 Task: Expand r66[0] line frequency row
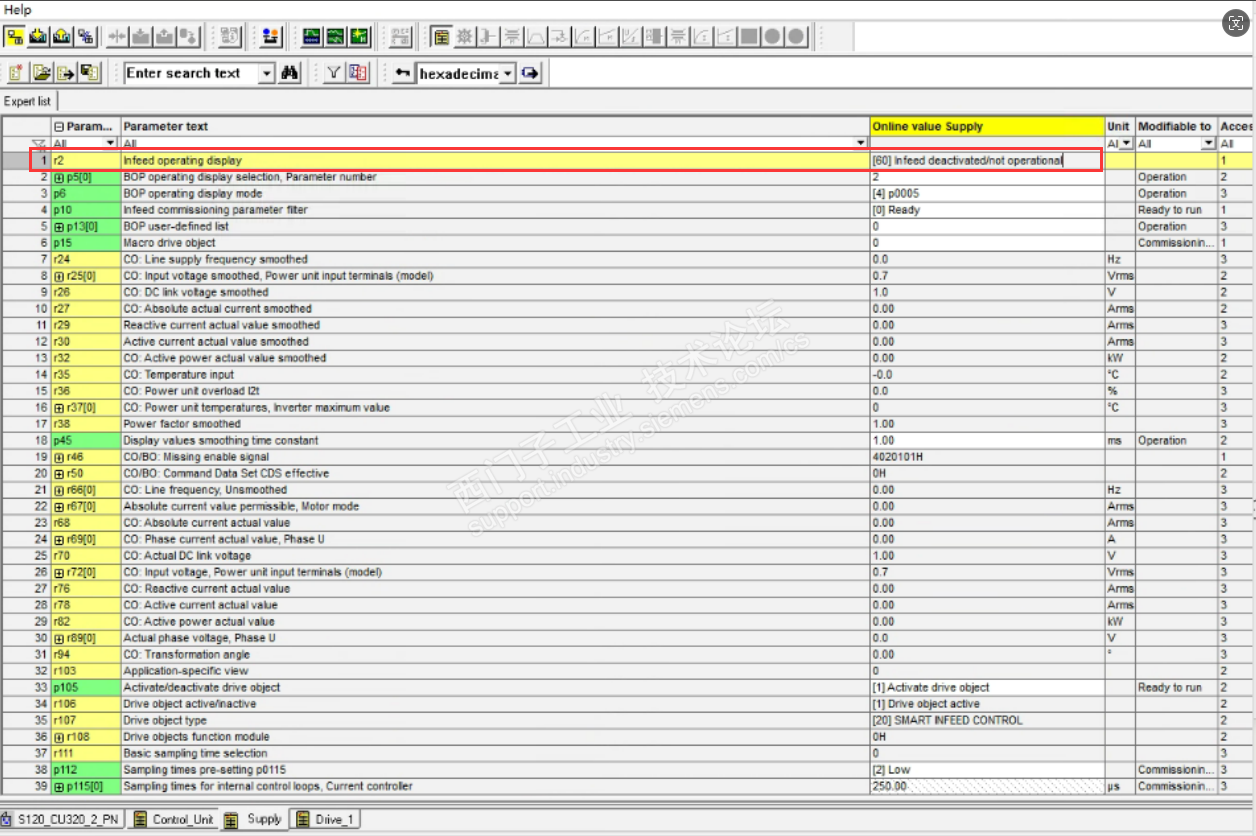[59, 490]
